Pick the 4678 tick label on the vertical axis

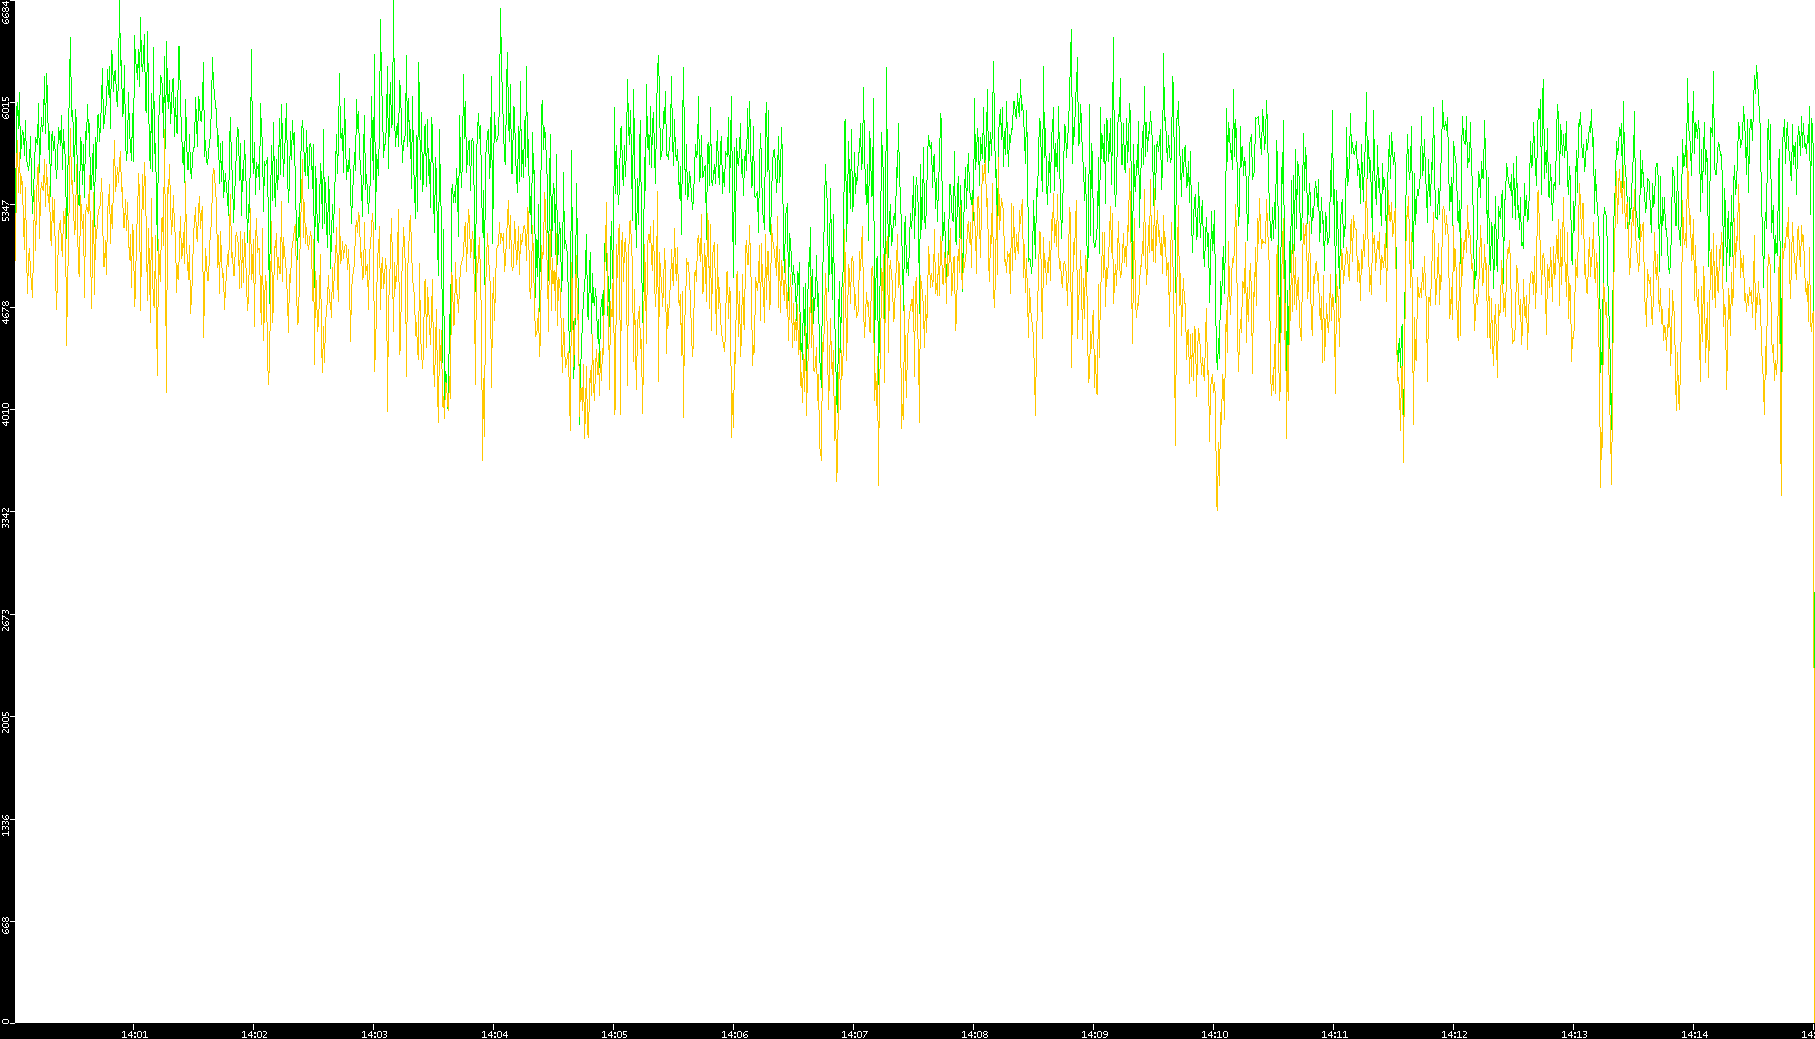click(7, 312)
